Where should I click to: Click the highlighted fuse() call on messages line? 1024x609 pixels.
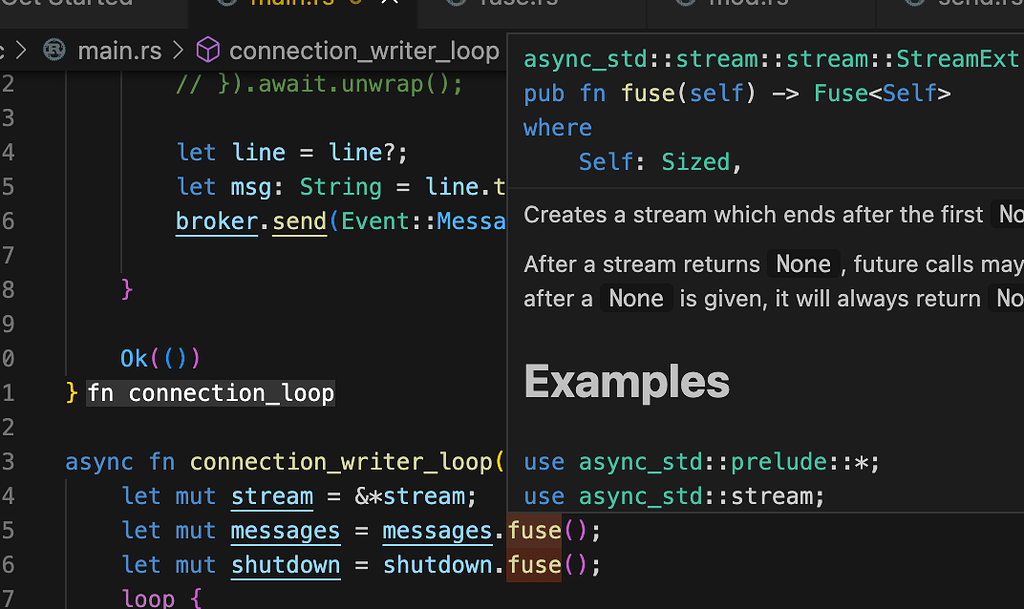pos(534,530)
